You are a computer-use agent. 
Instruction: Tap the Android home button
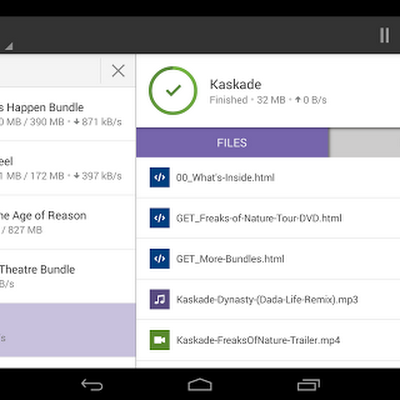pos(200,385)
